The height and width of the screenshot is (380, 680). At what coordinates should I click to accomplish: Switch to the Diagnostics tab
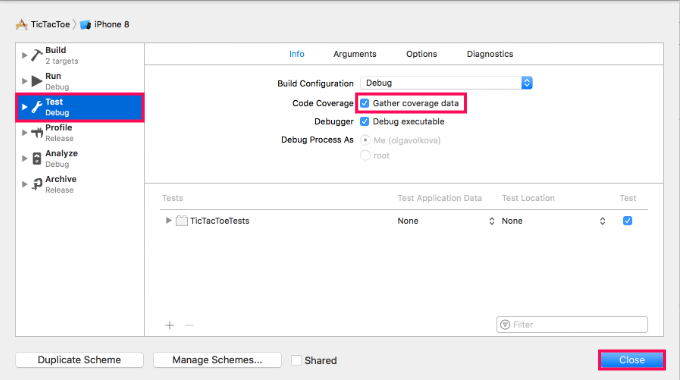click(x=490, y=54)
